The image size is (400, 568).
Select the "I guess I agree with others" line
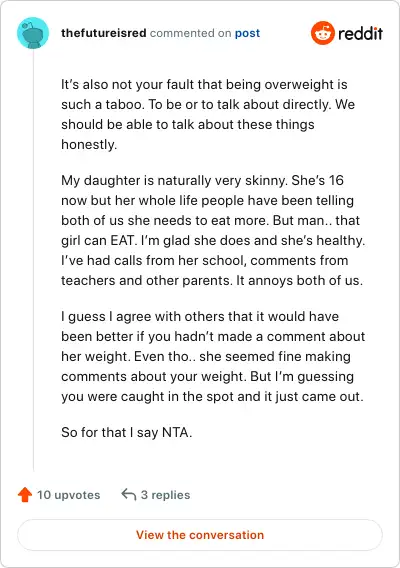coord(200,317)
